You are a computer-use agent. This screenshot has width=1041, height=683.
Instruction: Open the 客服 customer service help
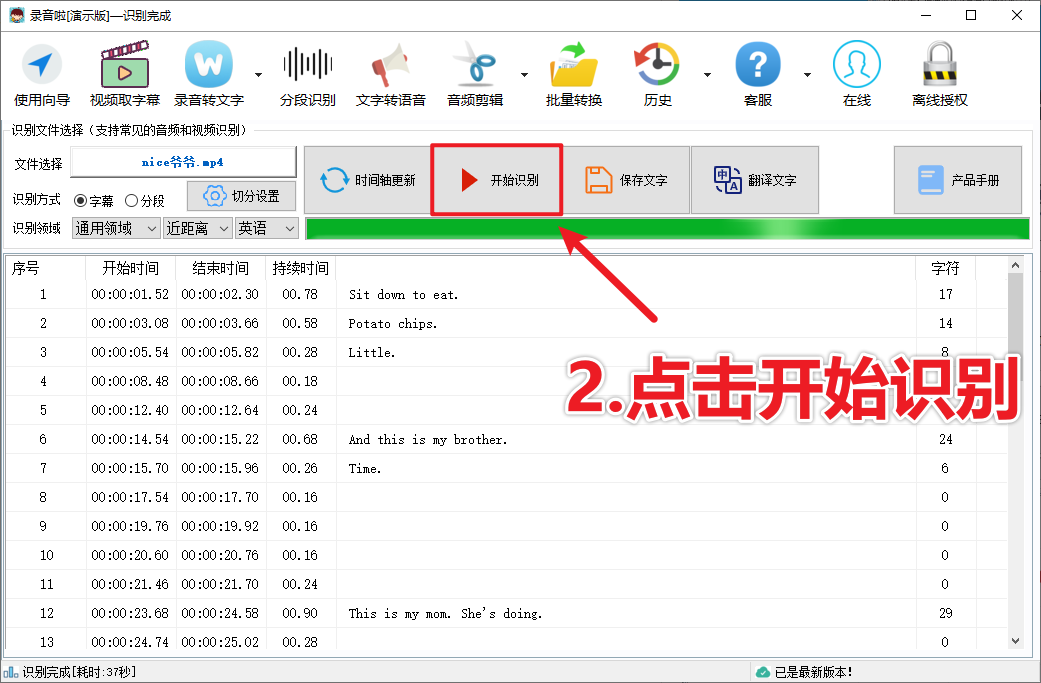(758, 74)
